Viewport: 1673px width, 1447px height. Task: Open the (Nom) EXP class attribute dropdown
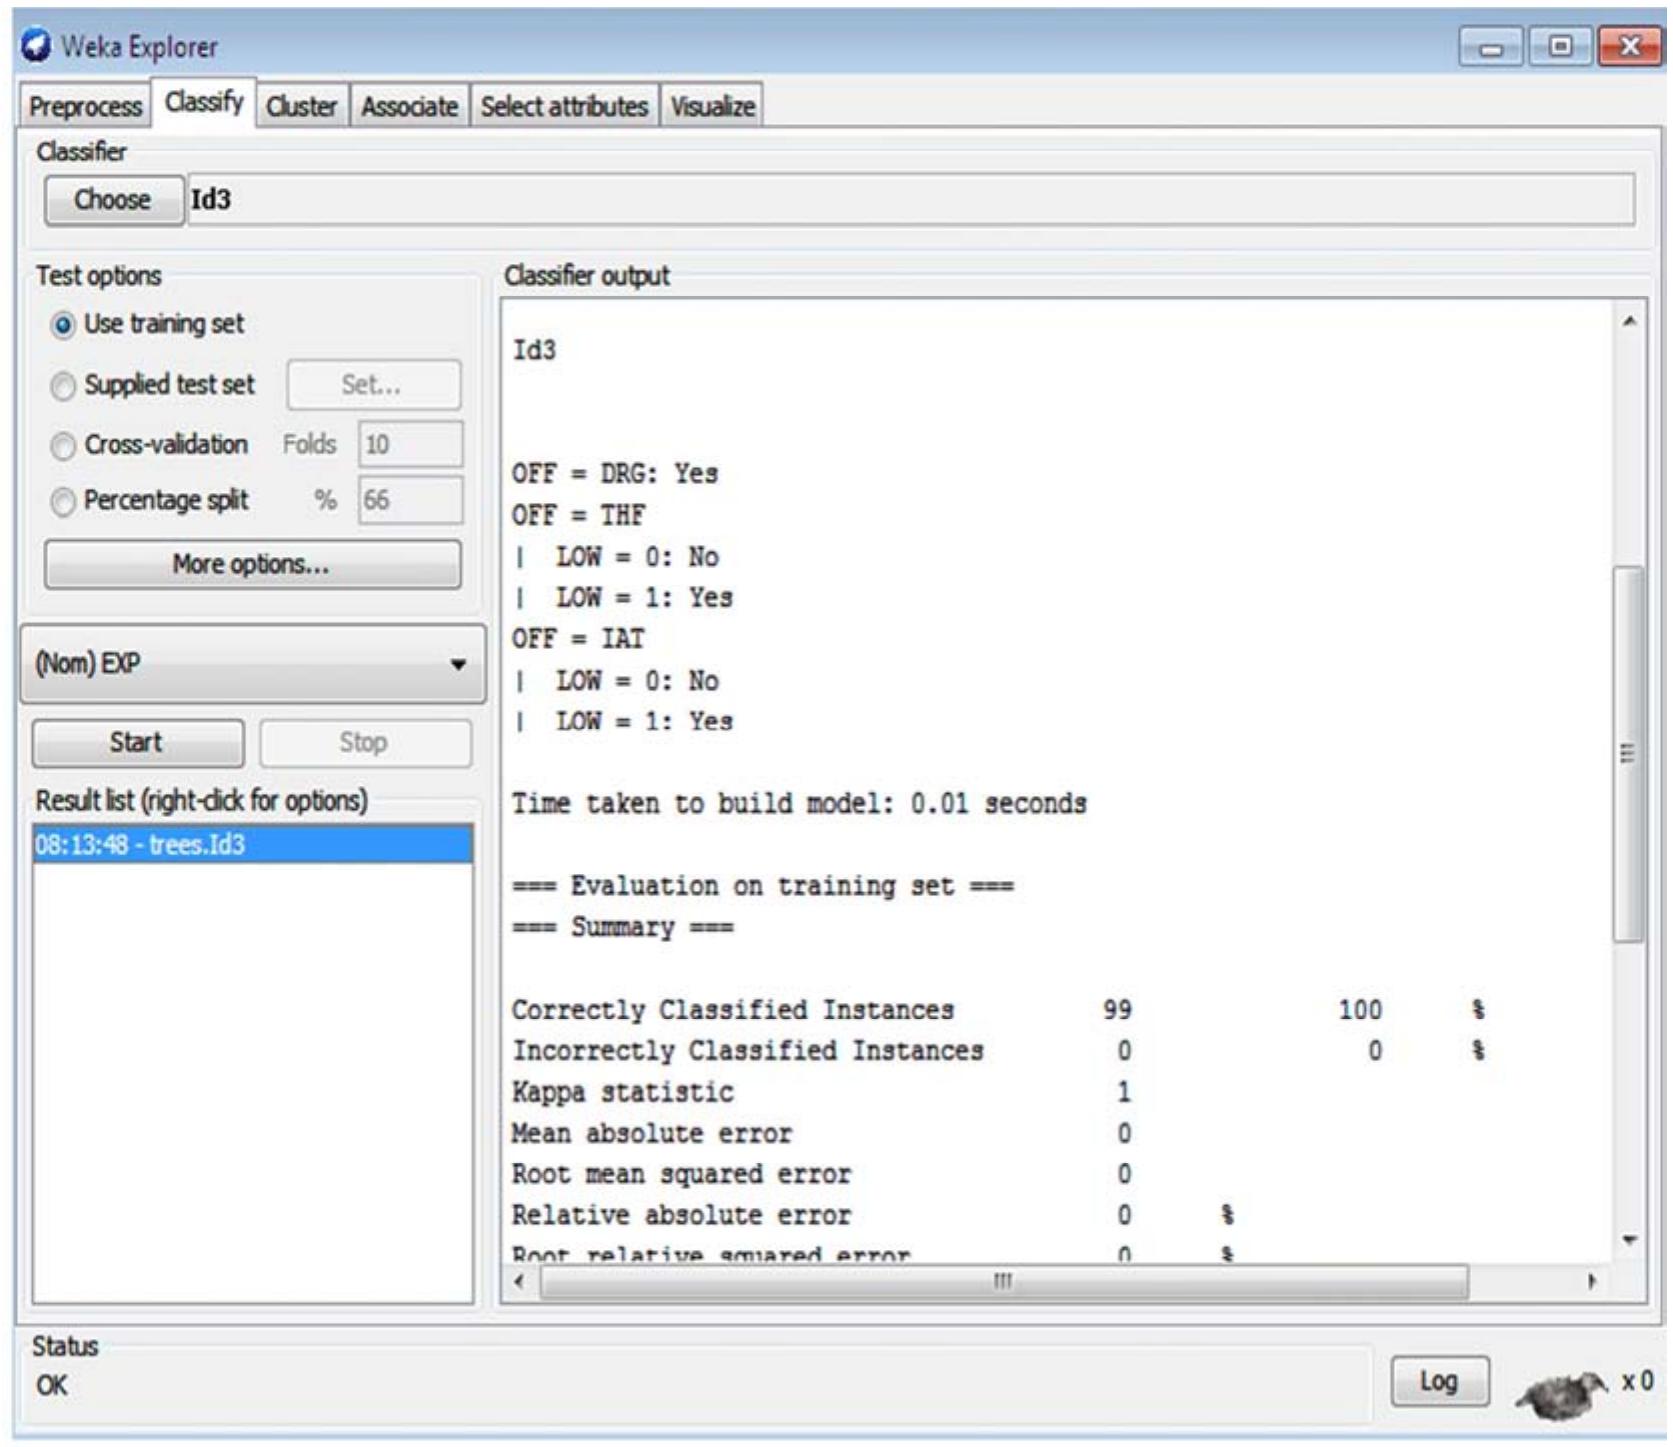tap(253, 664)
